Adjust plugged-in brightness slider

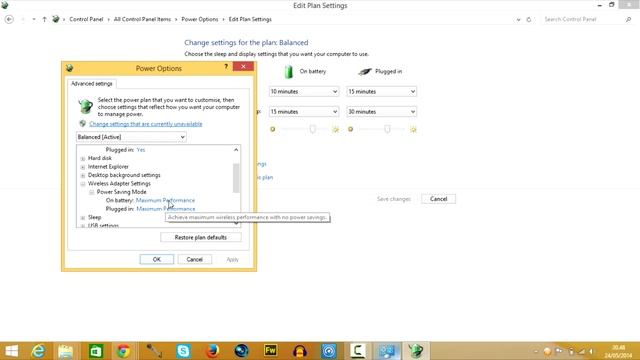click(387, 129)
